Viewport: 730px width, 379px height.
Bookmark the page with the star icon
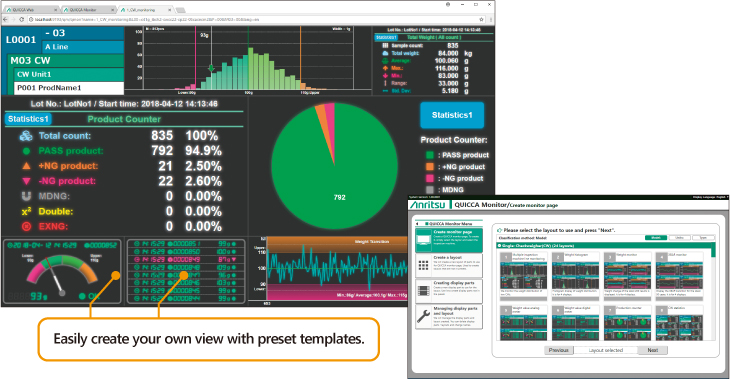pos(481,19)
